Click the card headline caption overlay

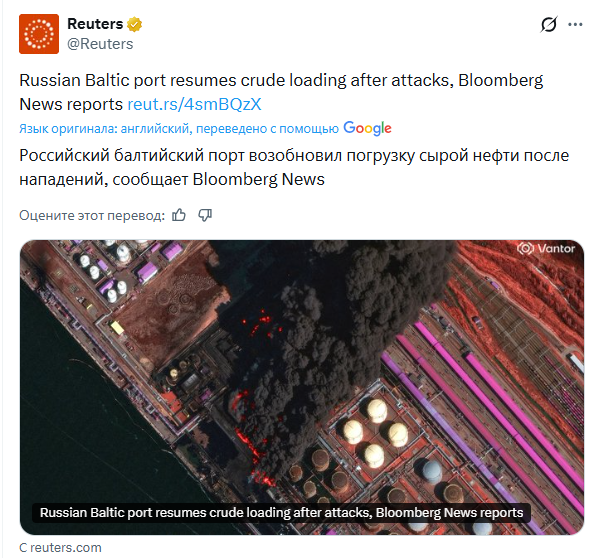[282, 513]
